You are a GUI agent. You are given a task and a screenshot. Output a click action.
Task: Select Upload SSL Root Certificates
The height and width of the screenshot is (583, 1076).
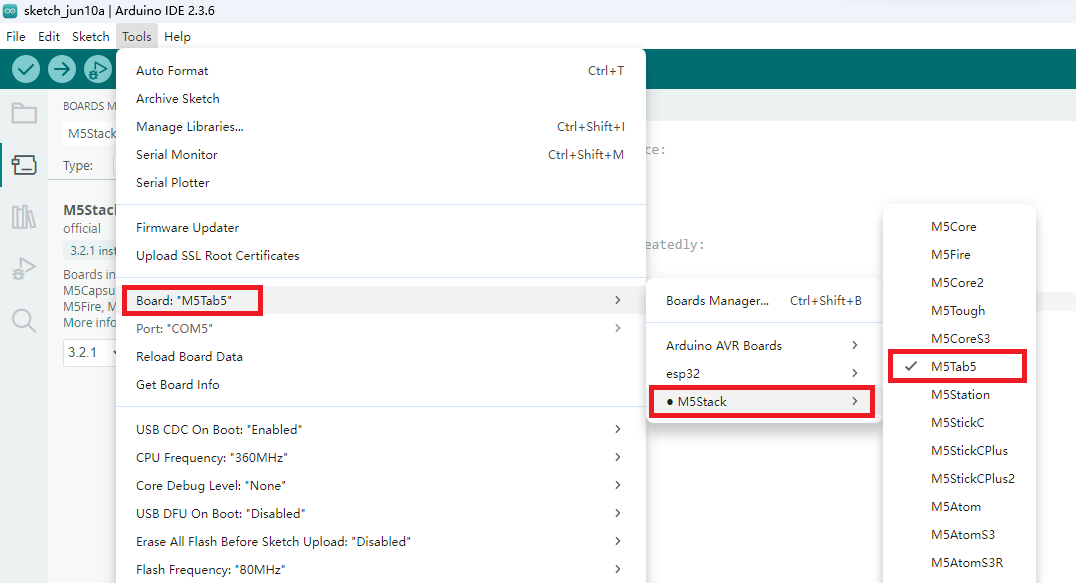point(381,256)
